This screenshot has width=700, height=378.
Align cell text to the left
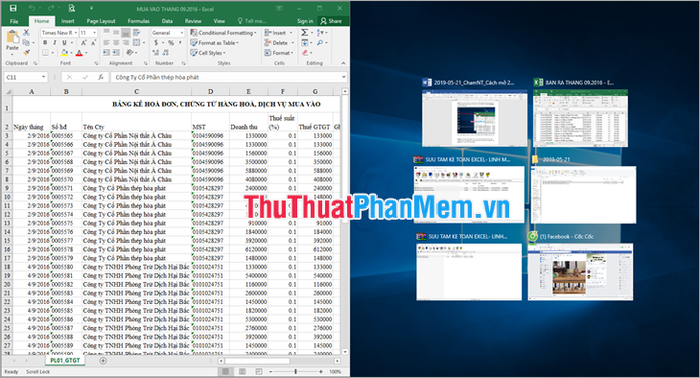click(x=106, y=43)
